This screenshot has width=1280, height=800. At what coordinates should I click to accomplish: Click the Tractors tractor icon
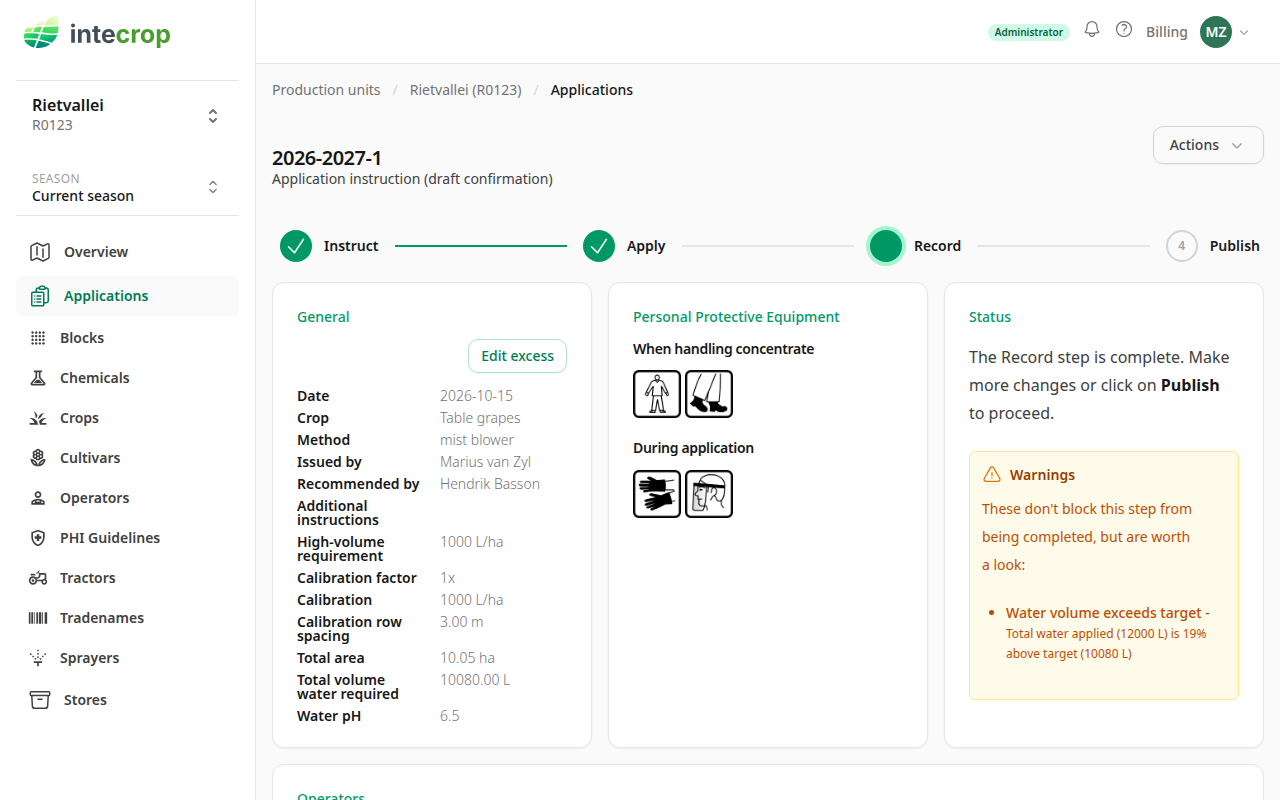tap(38, 578)
